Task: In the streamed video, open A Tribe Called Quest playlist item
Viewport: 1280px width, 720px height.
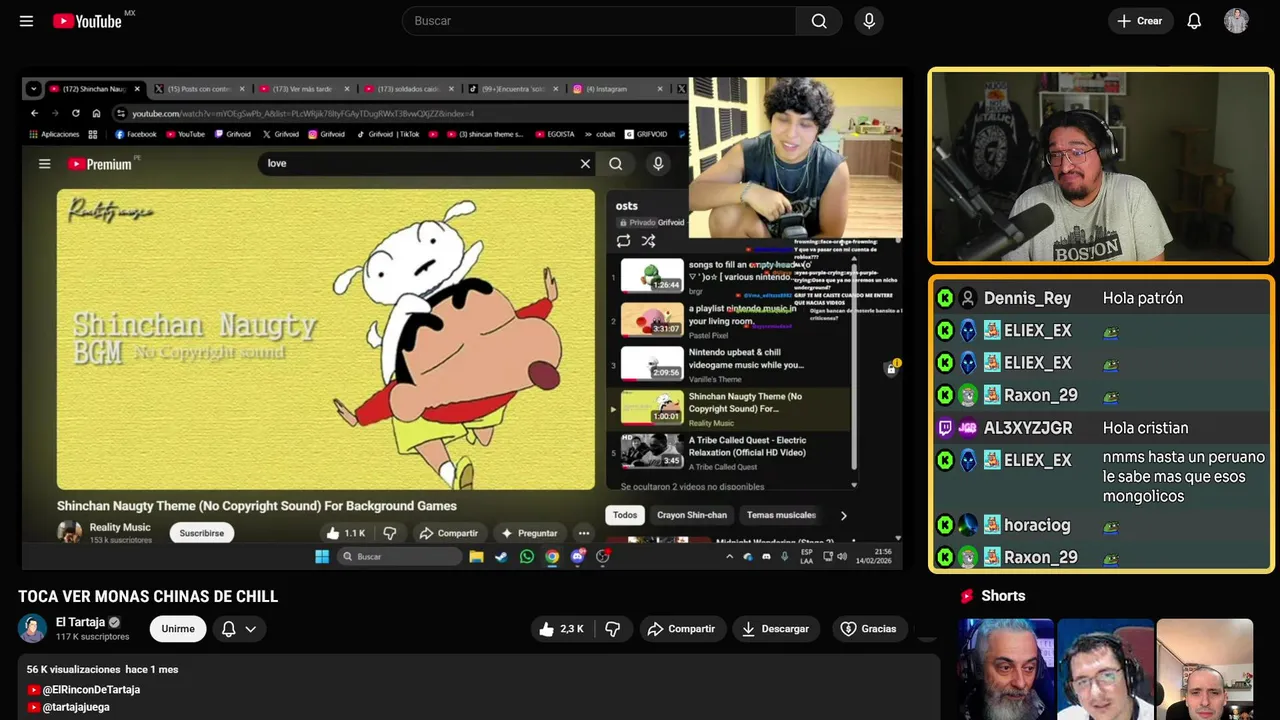Action: pyautogui.click(x=730, y=452)
